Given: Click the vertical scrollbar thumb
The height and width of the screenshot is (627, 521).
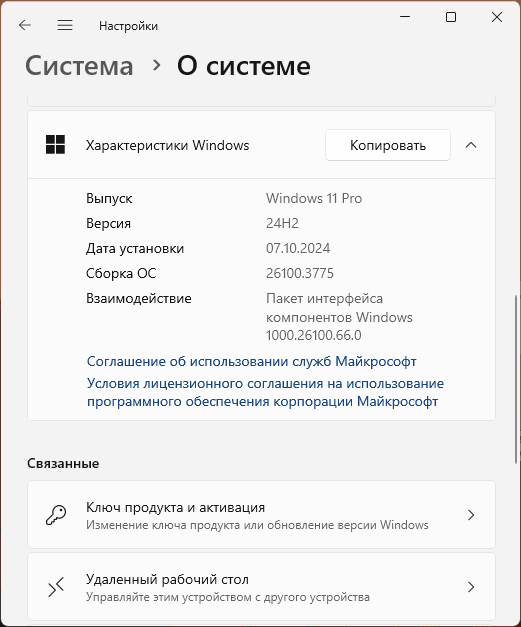Looking at the screenshot, I should pyautogui.click(x=516, y=379).
